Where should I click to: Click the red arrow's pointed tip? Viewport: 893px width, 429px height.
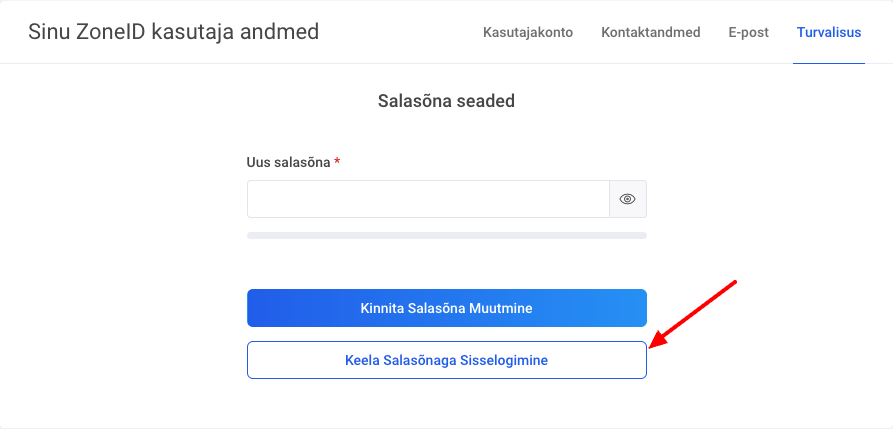pyautogui.click(x=652, y=345)
